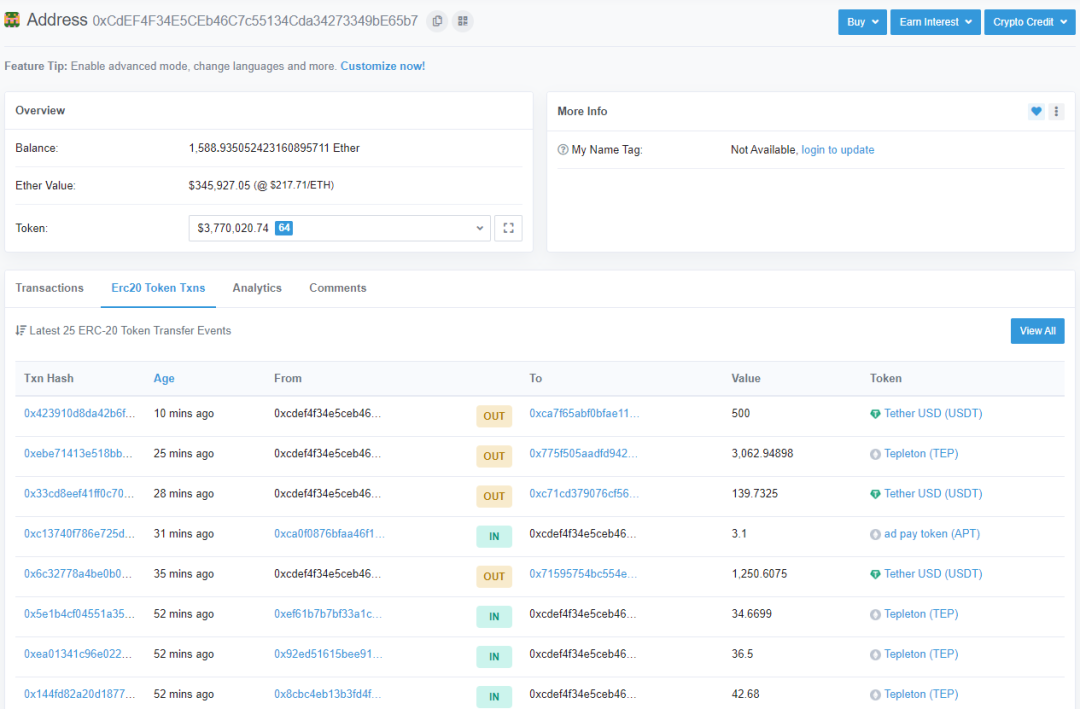Open transaction 0x33cd8eef41ff0c70...
1080x709 pixels.
pos(79,493)
